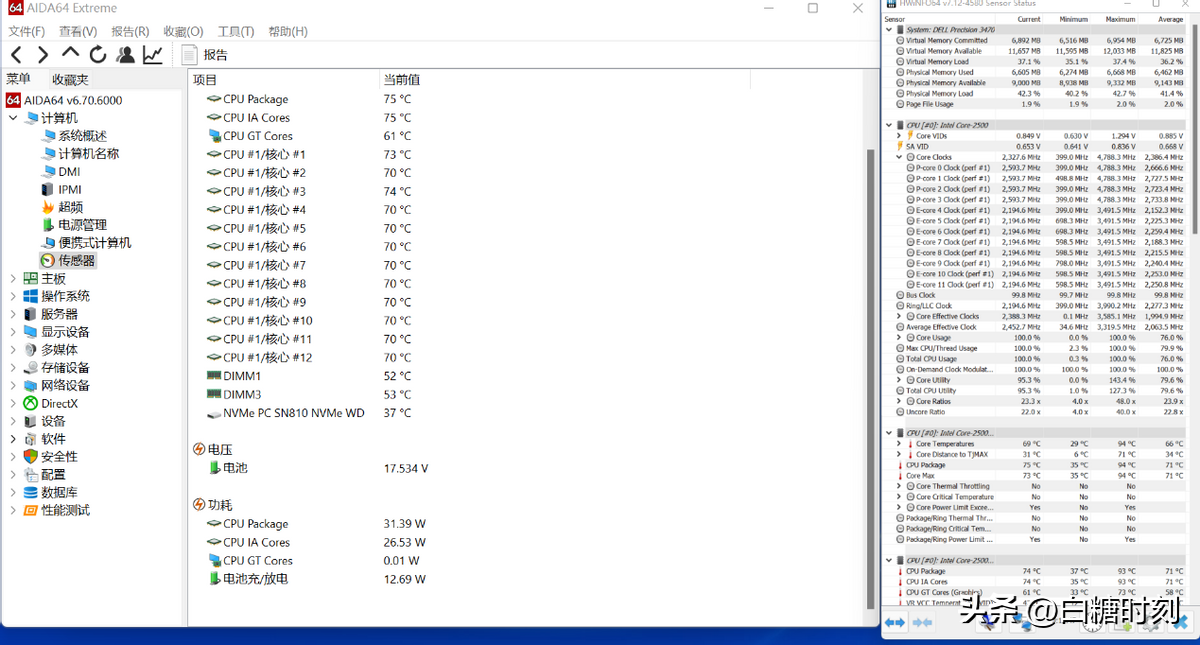Select AIDA64 v6.70.6000 root node

tap(65, 100)
